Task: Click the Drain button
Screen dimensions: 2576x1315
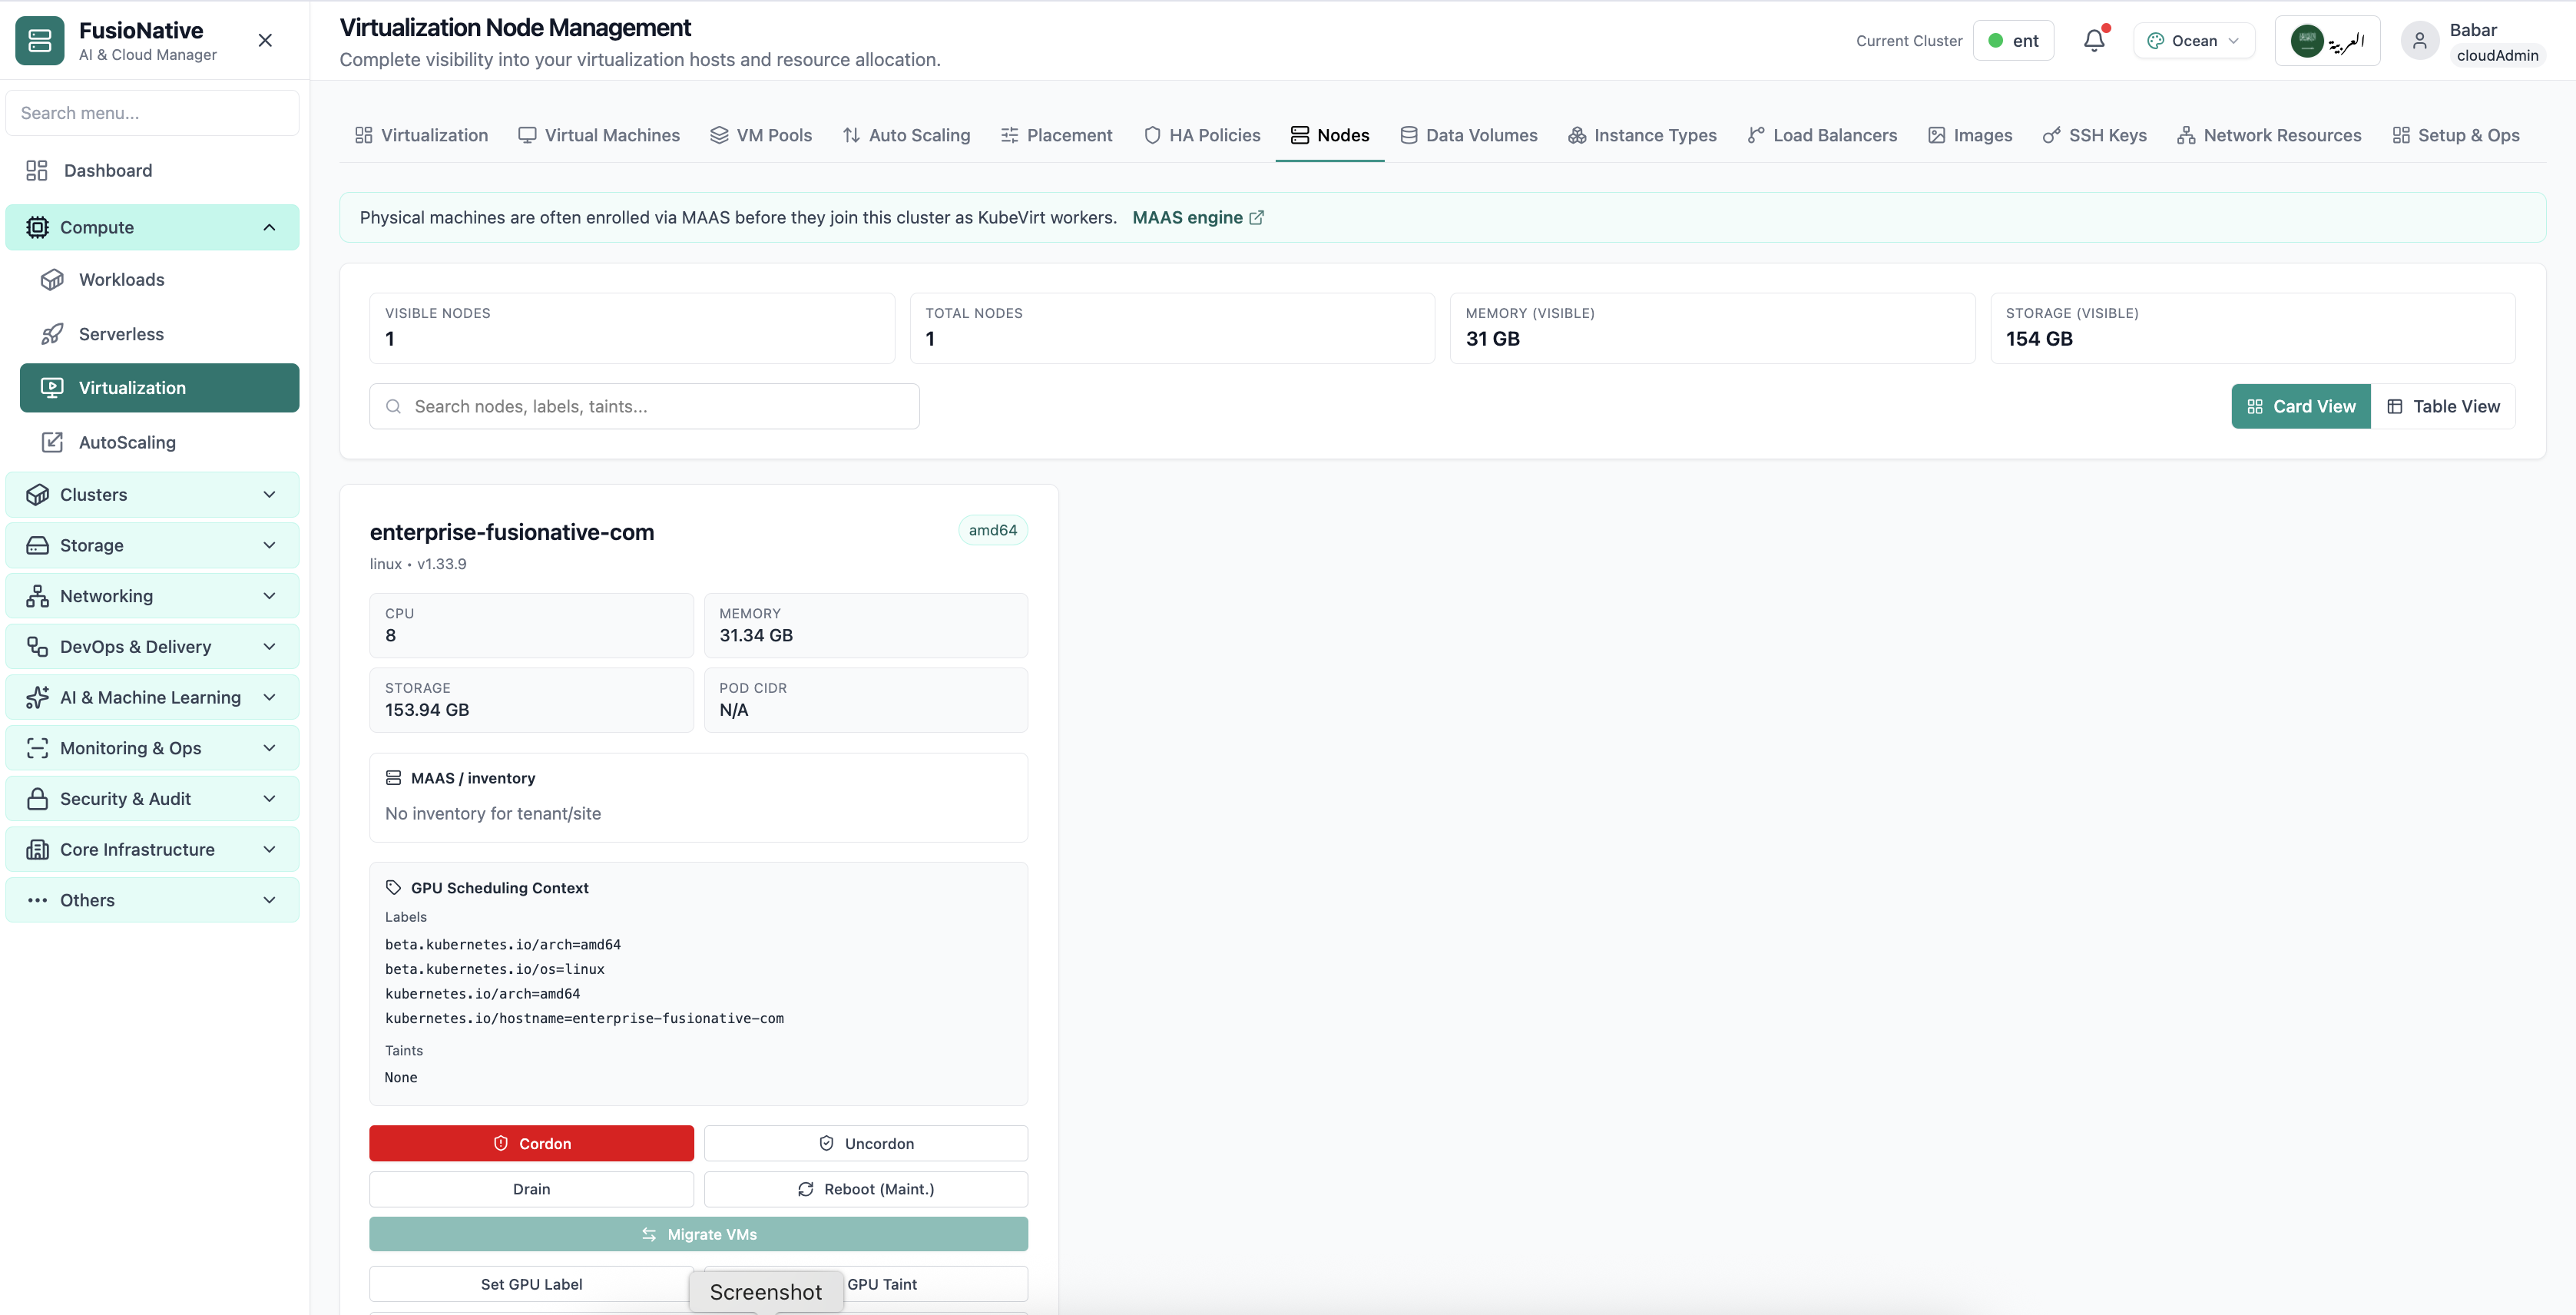Action: pyautogui.click(x=531, y=1189)
